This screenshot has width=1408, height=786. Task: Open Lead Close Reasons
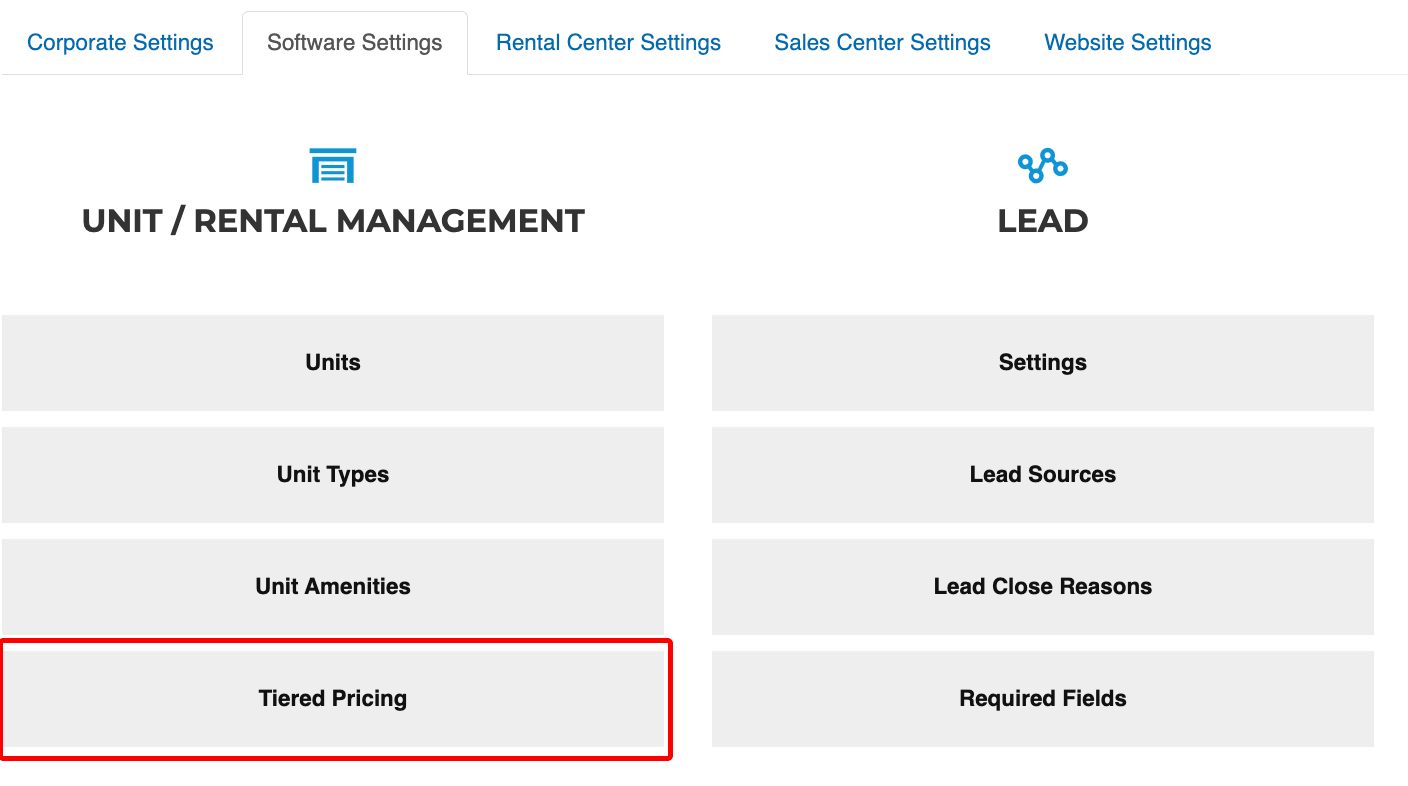pyautogui.click(x=1042, y=587)
